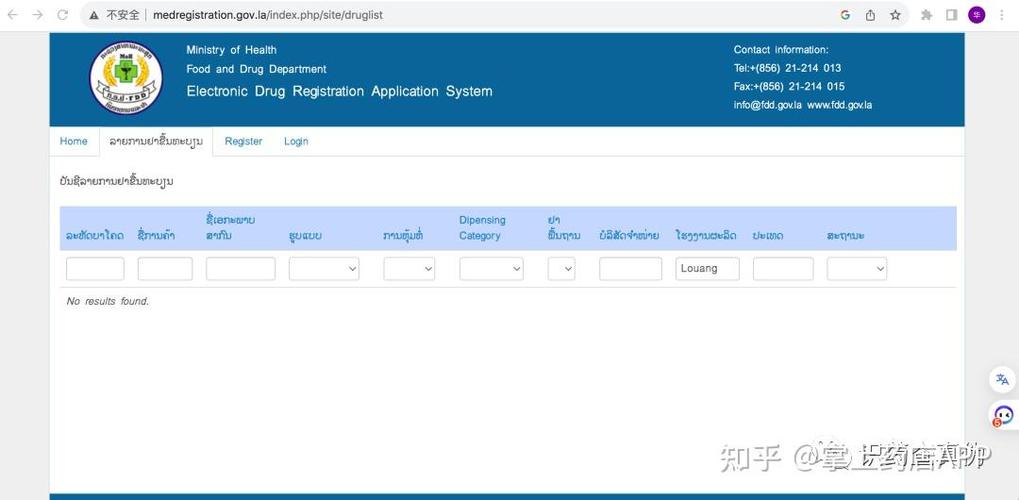The image size is (1019, 500).
Task: Sort by the first column, registration number
Action: tap(95, 235)
